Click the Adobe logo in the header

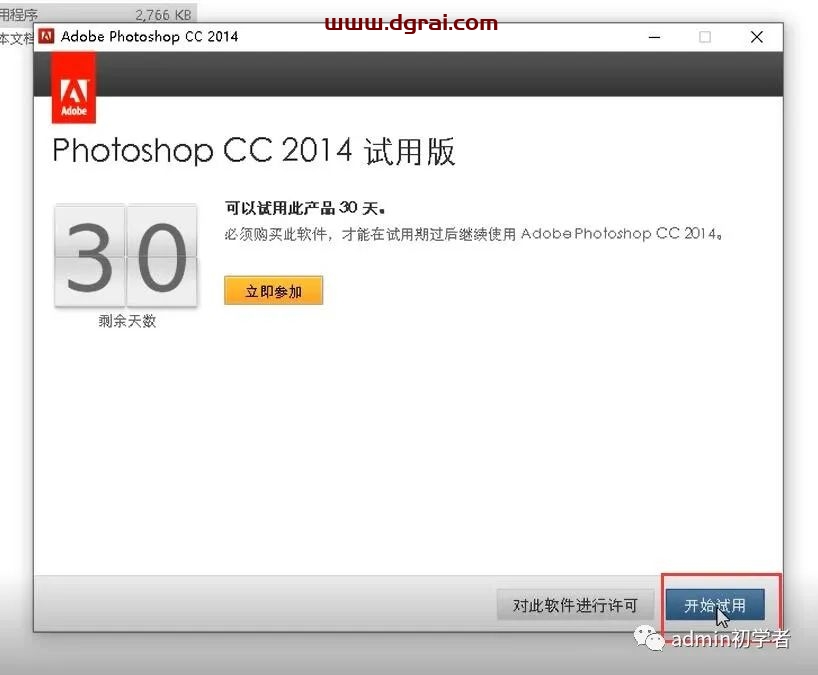(74, 89)
